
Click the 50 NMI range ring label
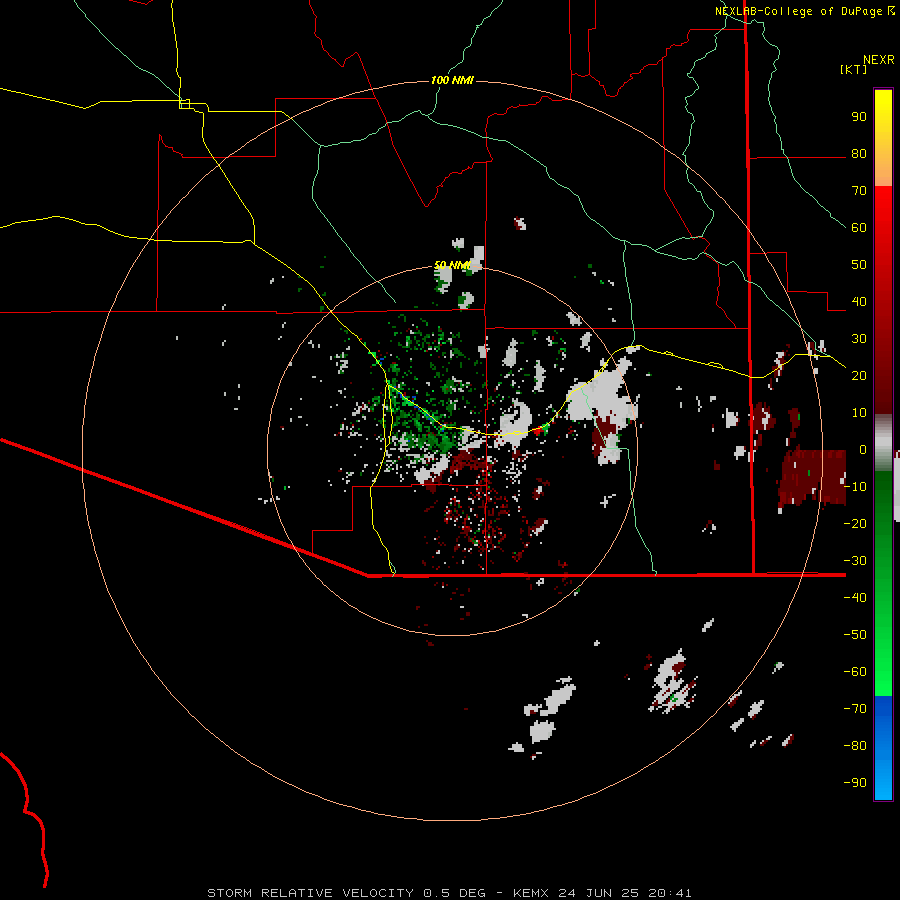pos(452,265)
